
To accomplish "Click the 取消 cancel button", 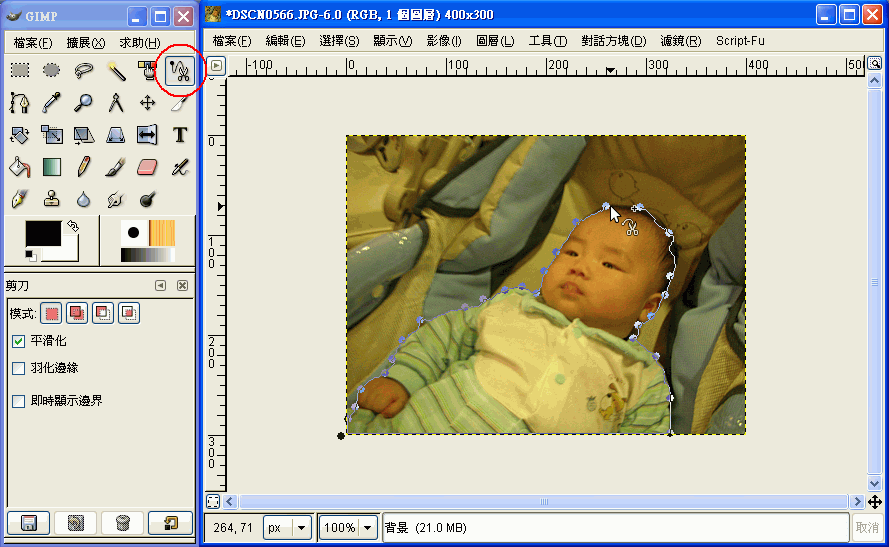I will [867, 528].
